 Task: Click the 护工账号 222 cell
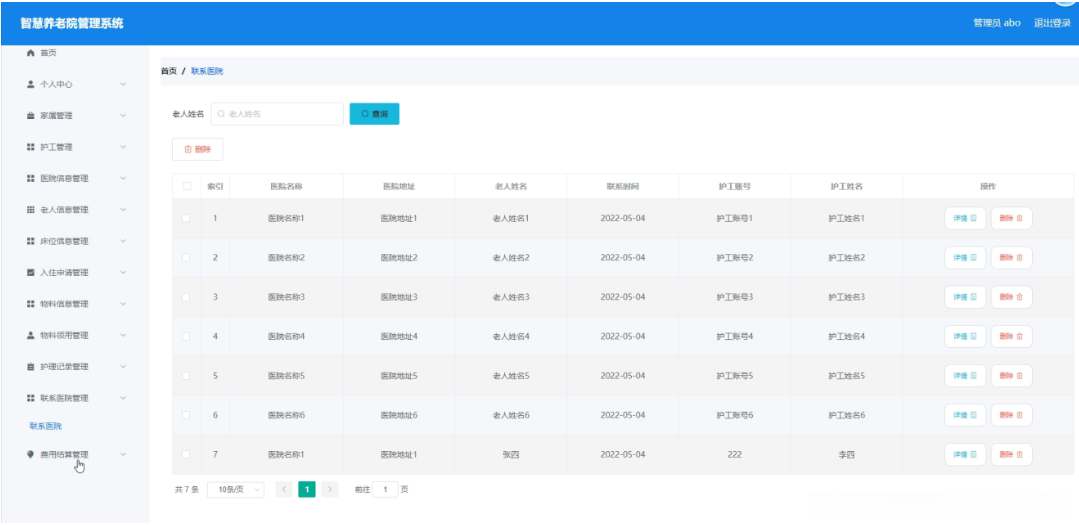click(x=734, y=454)
